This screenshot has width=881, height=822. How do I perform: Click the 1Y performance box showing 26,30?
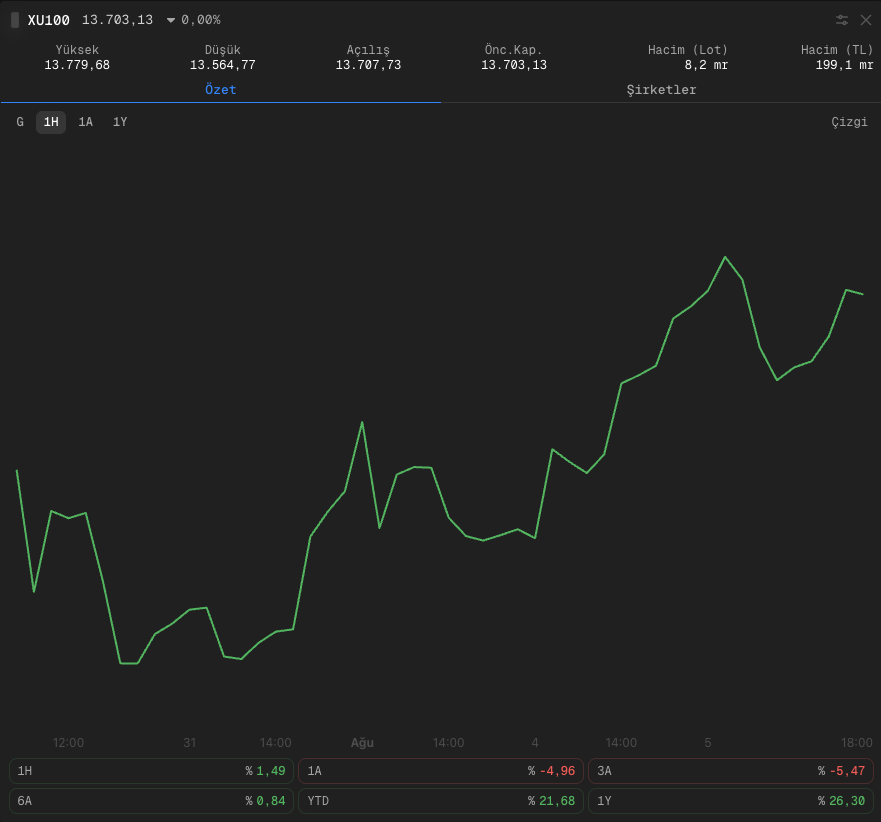[731, 801]
